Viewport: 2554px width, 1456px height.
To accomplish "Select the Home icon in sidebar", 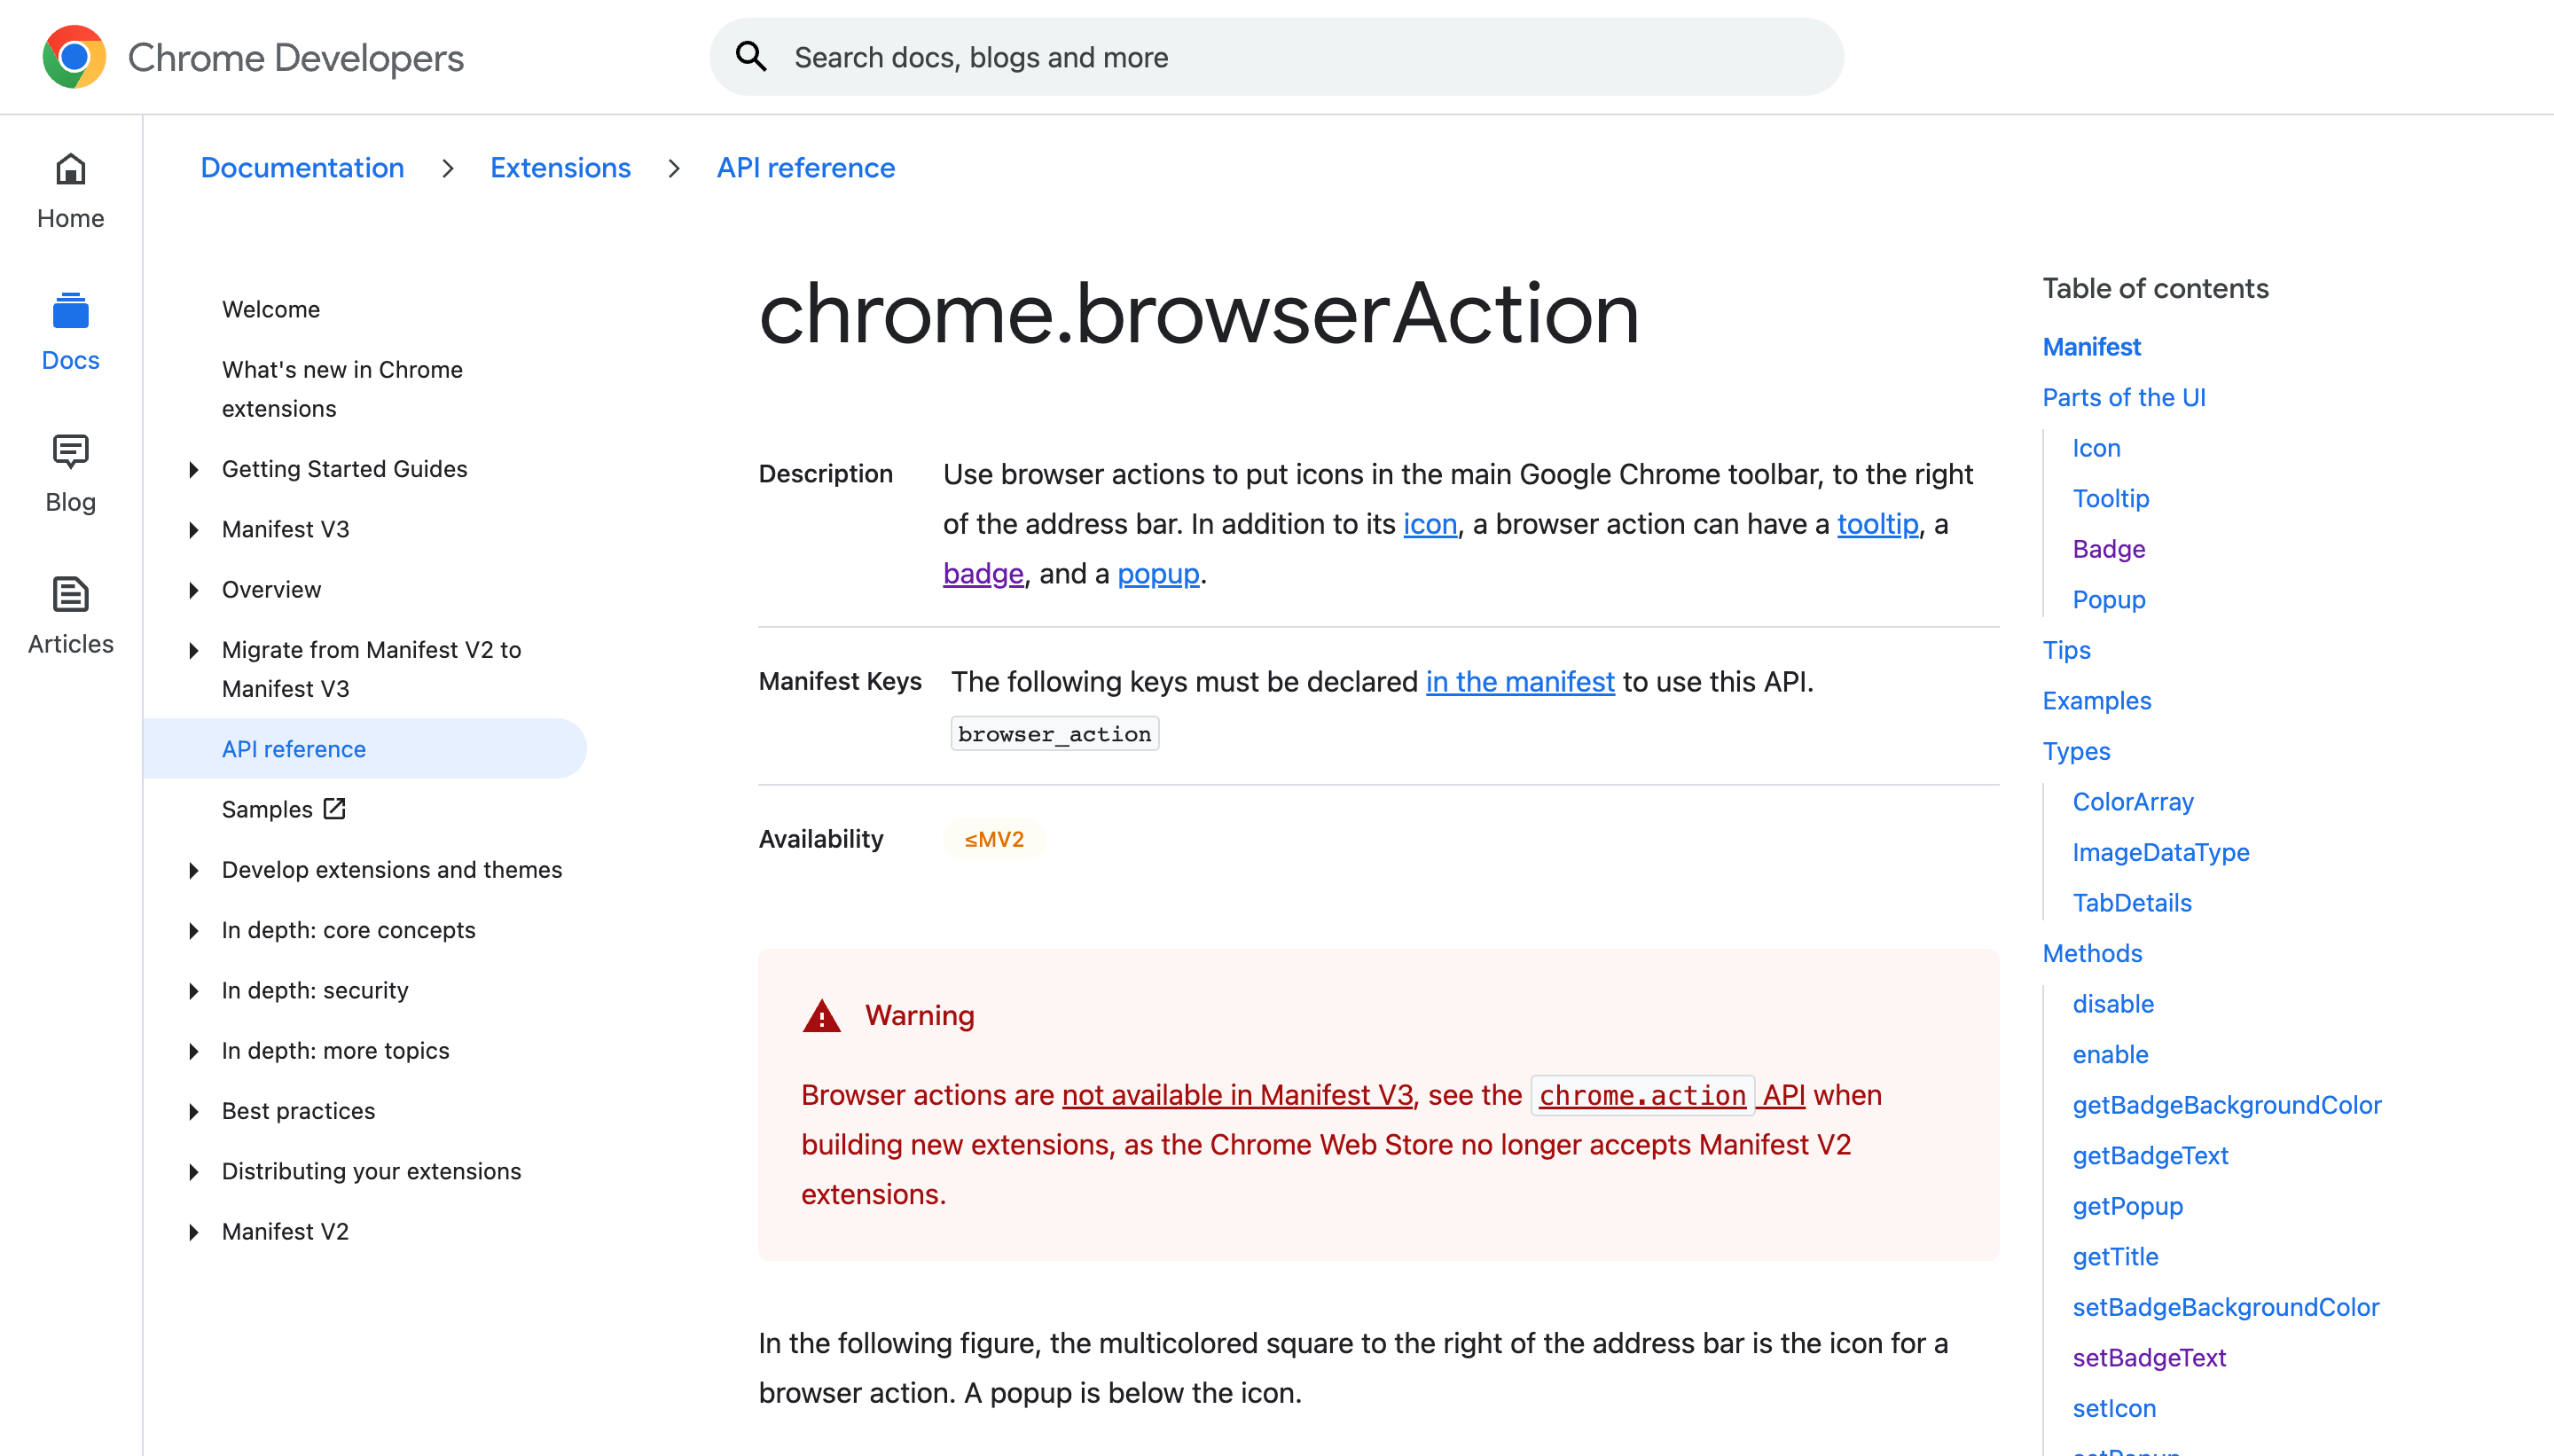I will tap(70, 169).
